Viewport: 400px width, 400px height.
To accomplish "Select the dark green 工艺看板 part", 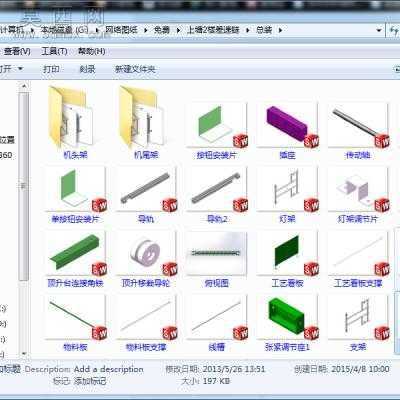I will pos(287,259).
